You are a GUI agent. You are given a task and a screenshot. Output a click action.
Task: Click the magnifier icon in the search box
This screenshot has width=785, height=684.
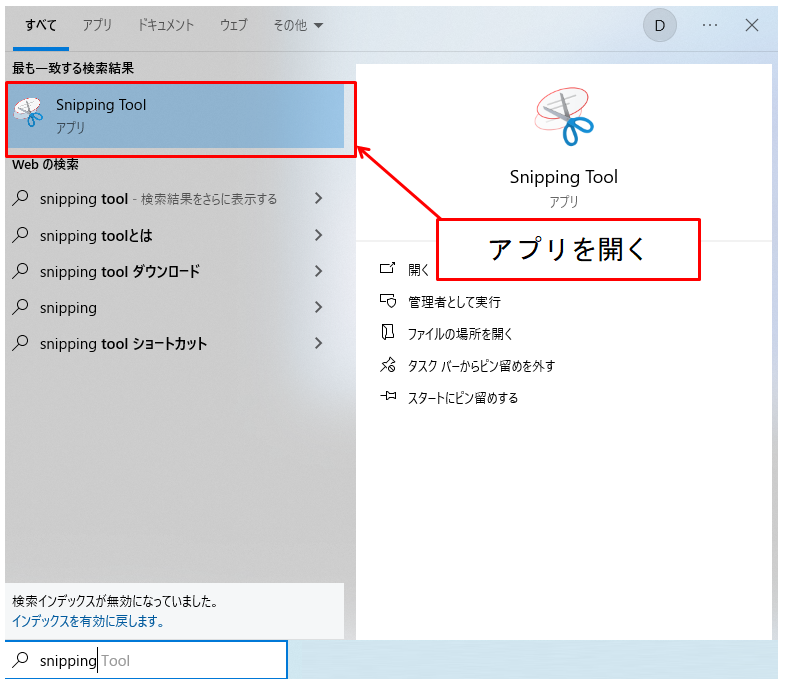click(21, 660)
